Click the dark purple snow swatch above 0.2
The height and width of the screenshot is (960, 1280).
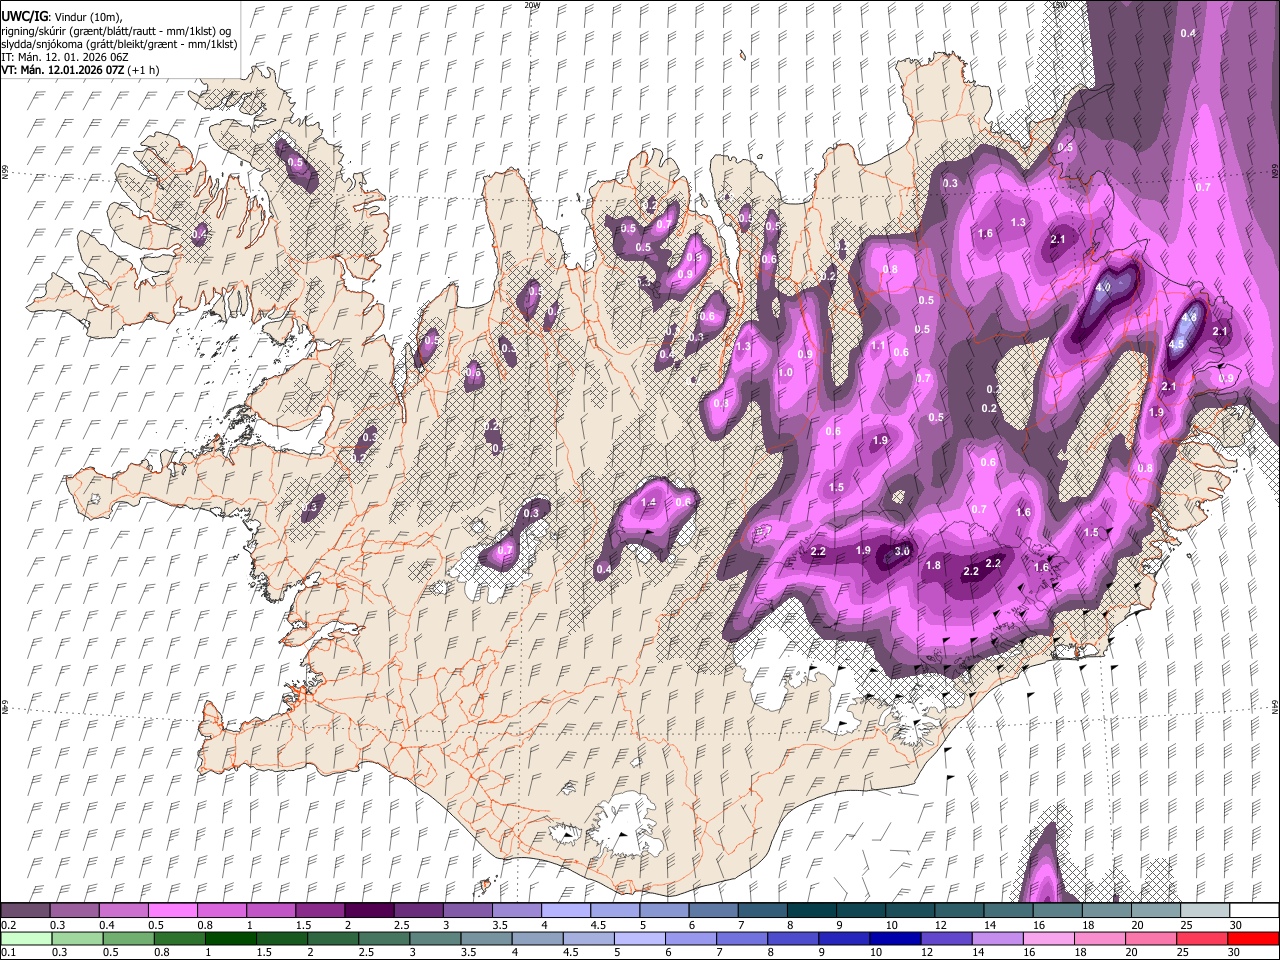point(25,911)
